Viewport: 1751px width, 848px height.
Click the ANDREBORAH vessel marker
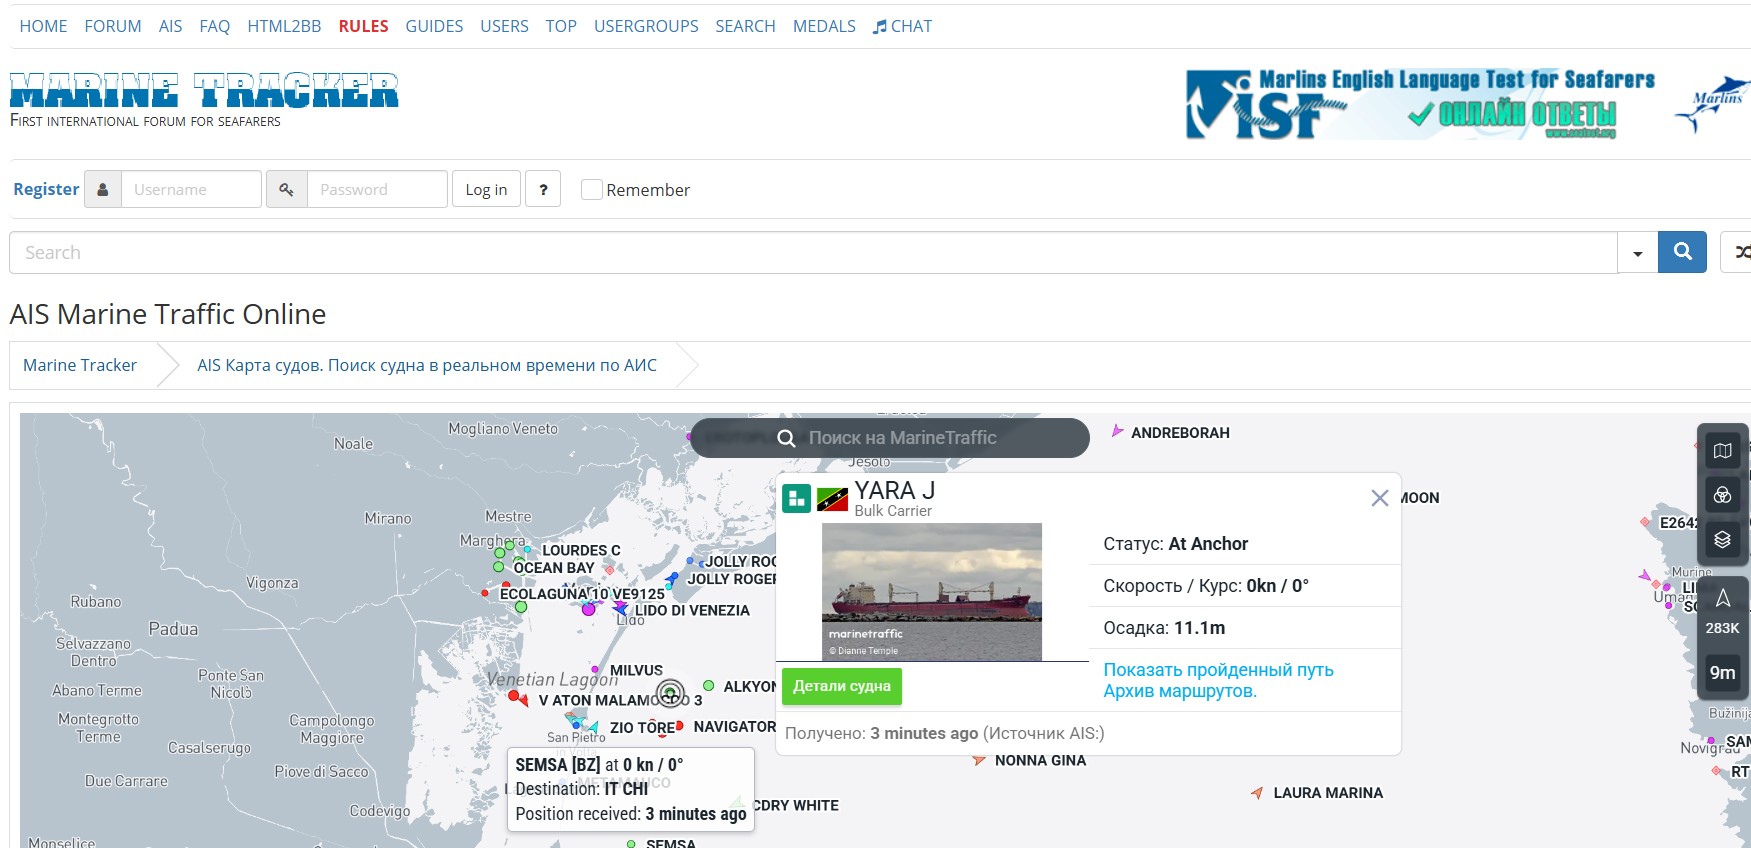[1117, 431]
